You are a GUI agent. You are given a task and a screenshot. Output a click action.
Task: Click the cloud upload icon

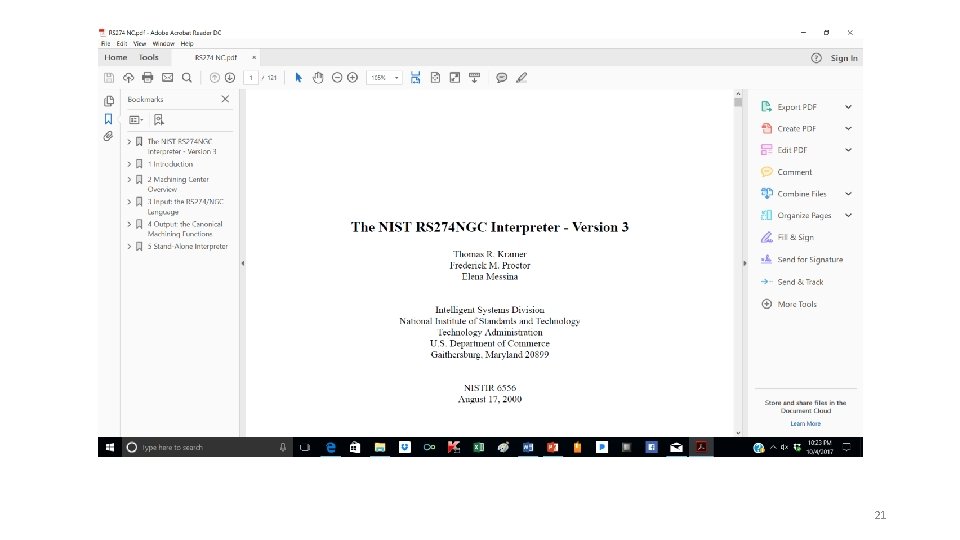click(128, 78)
